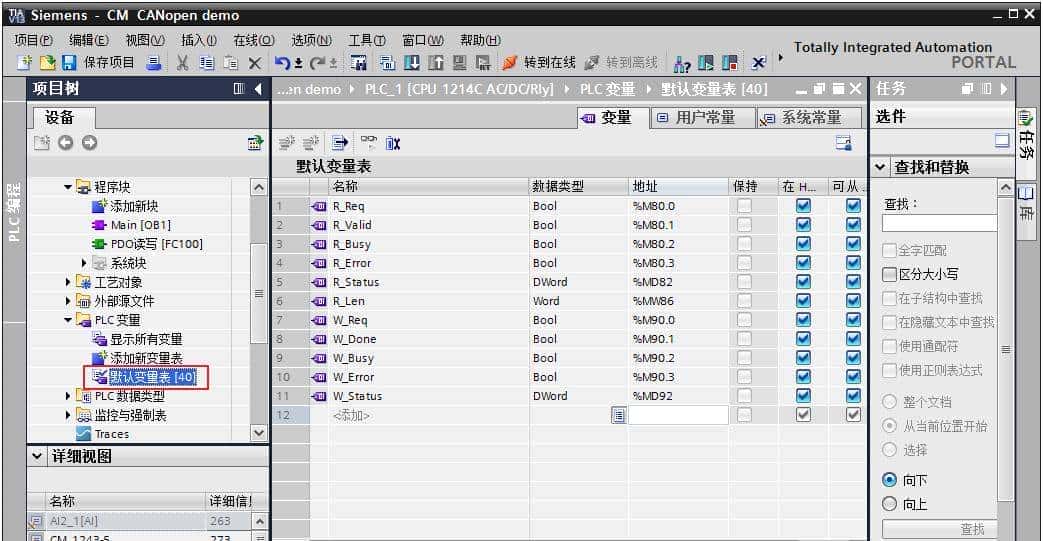Save the project with 保存项目
Screen dimensions: 1043x541
[98, 63]
